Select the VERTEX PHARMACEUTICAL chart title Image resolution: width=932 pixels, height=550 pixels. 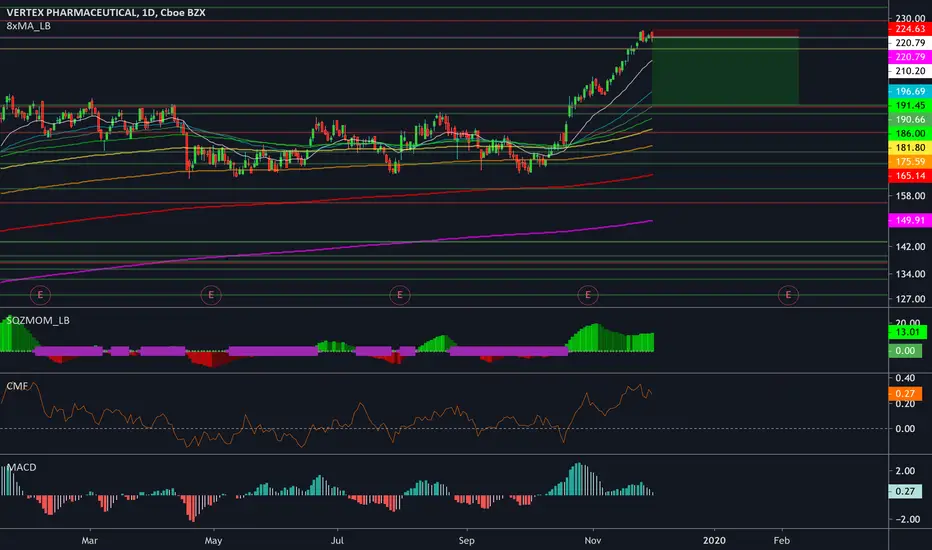coord(106,12)
